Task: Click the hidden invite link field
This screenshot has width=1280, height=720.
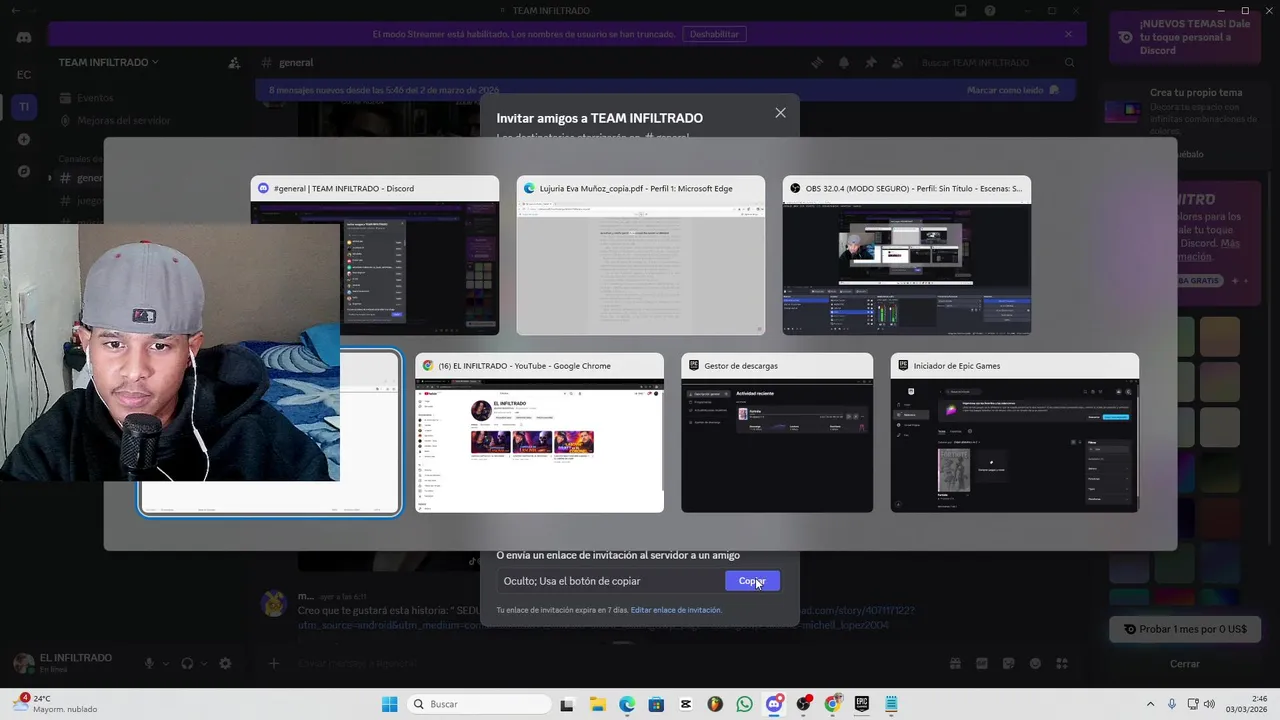Action: (612, 581)
